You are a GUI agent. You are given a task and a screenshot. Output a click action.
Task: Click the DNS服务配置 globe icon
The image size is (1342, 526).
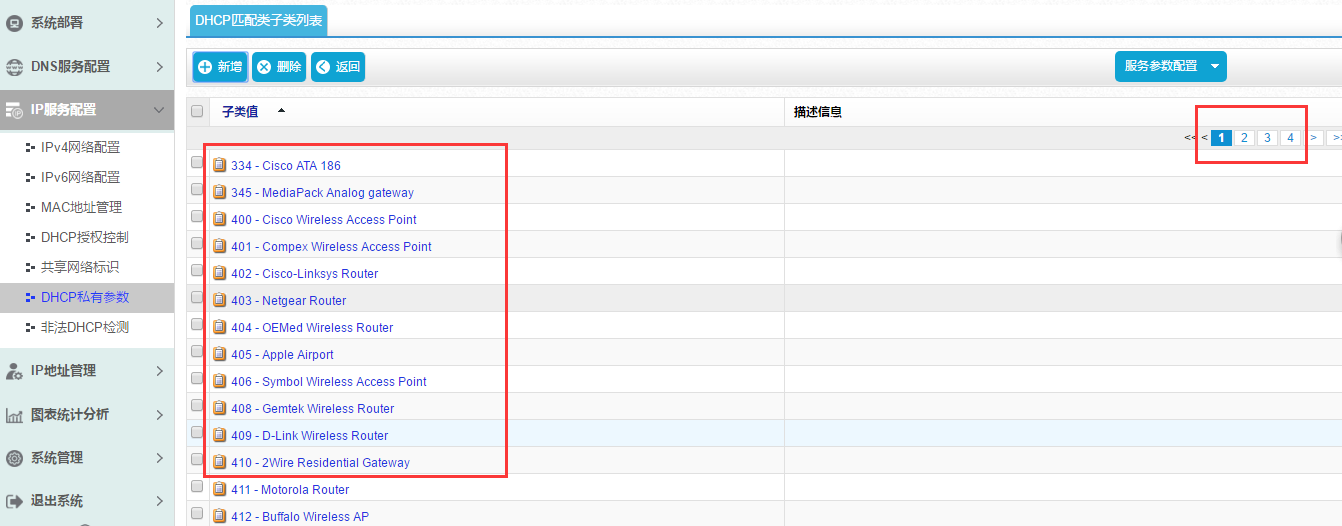coord(14,67)
